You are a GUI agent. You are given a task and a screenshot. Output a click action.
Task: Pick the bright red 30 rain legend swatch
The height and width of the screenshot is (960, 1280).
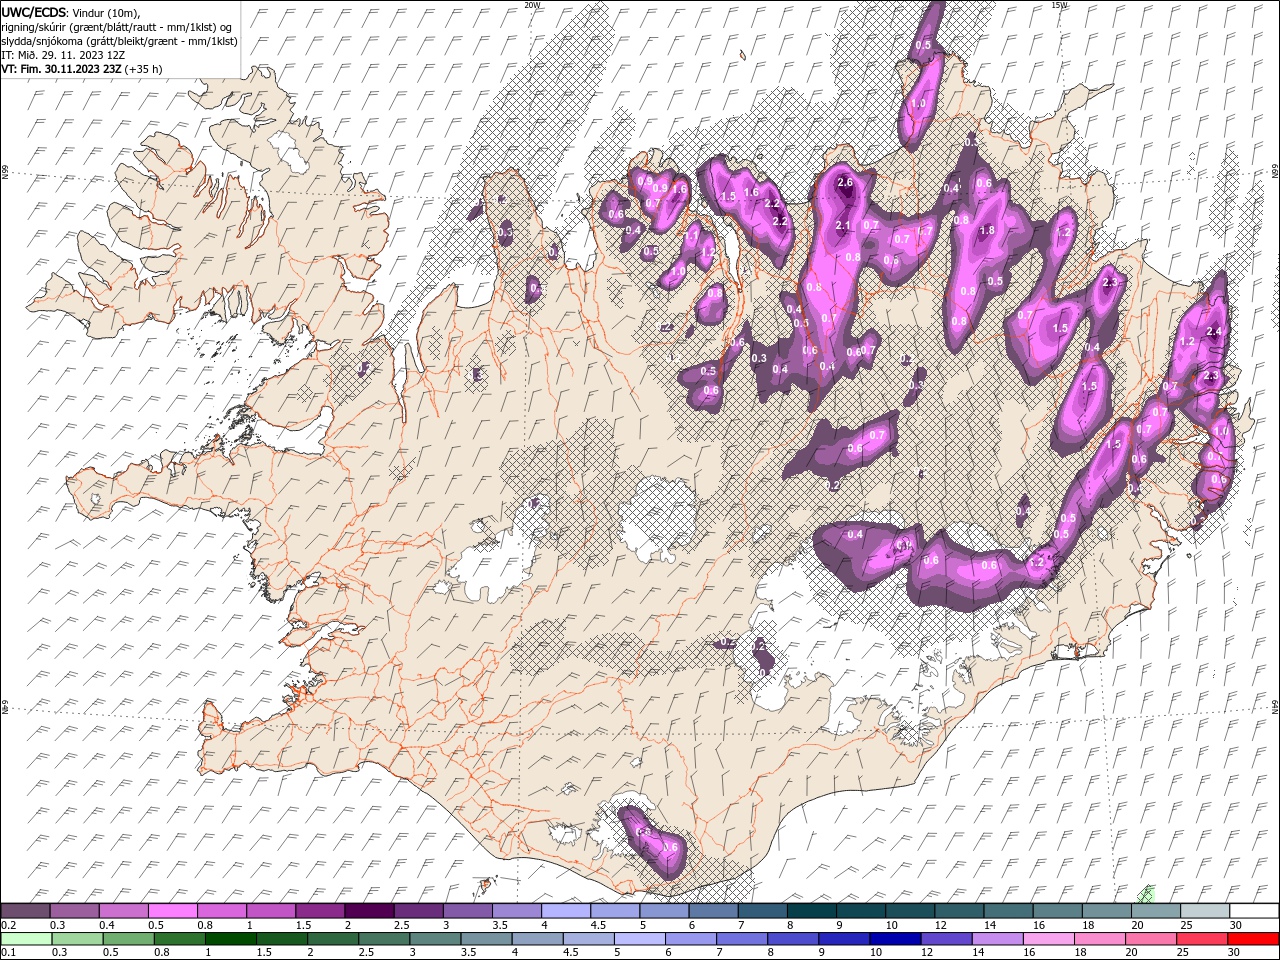[1253, 939]
